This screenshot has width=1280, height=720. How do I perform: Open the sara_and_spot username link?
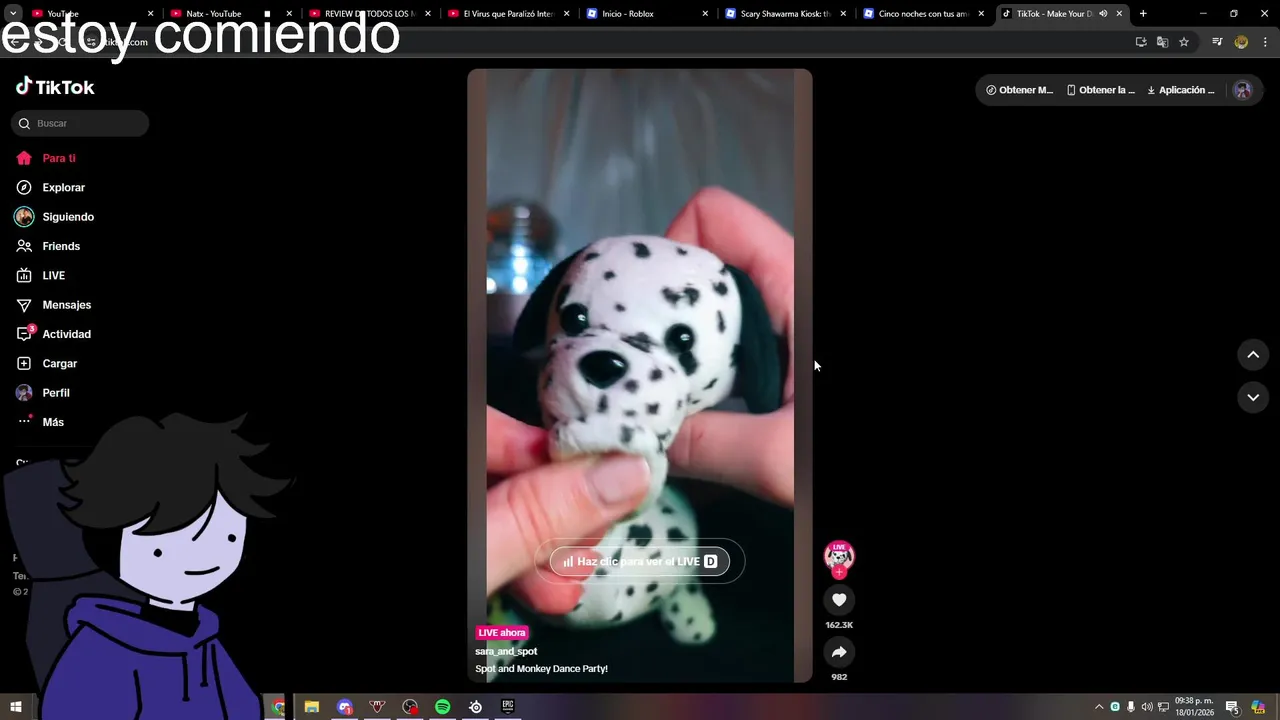point(506,651)
